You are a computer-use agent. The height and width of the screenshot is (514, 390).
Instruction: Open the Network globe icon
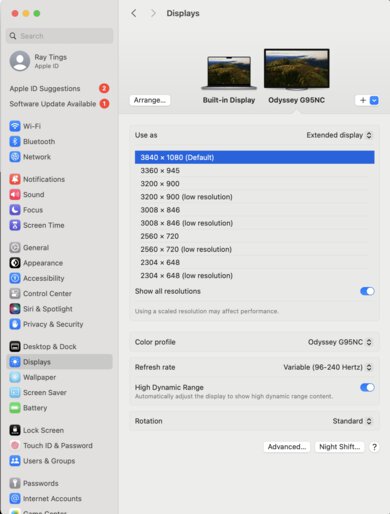pos(15,157)
